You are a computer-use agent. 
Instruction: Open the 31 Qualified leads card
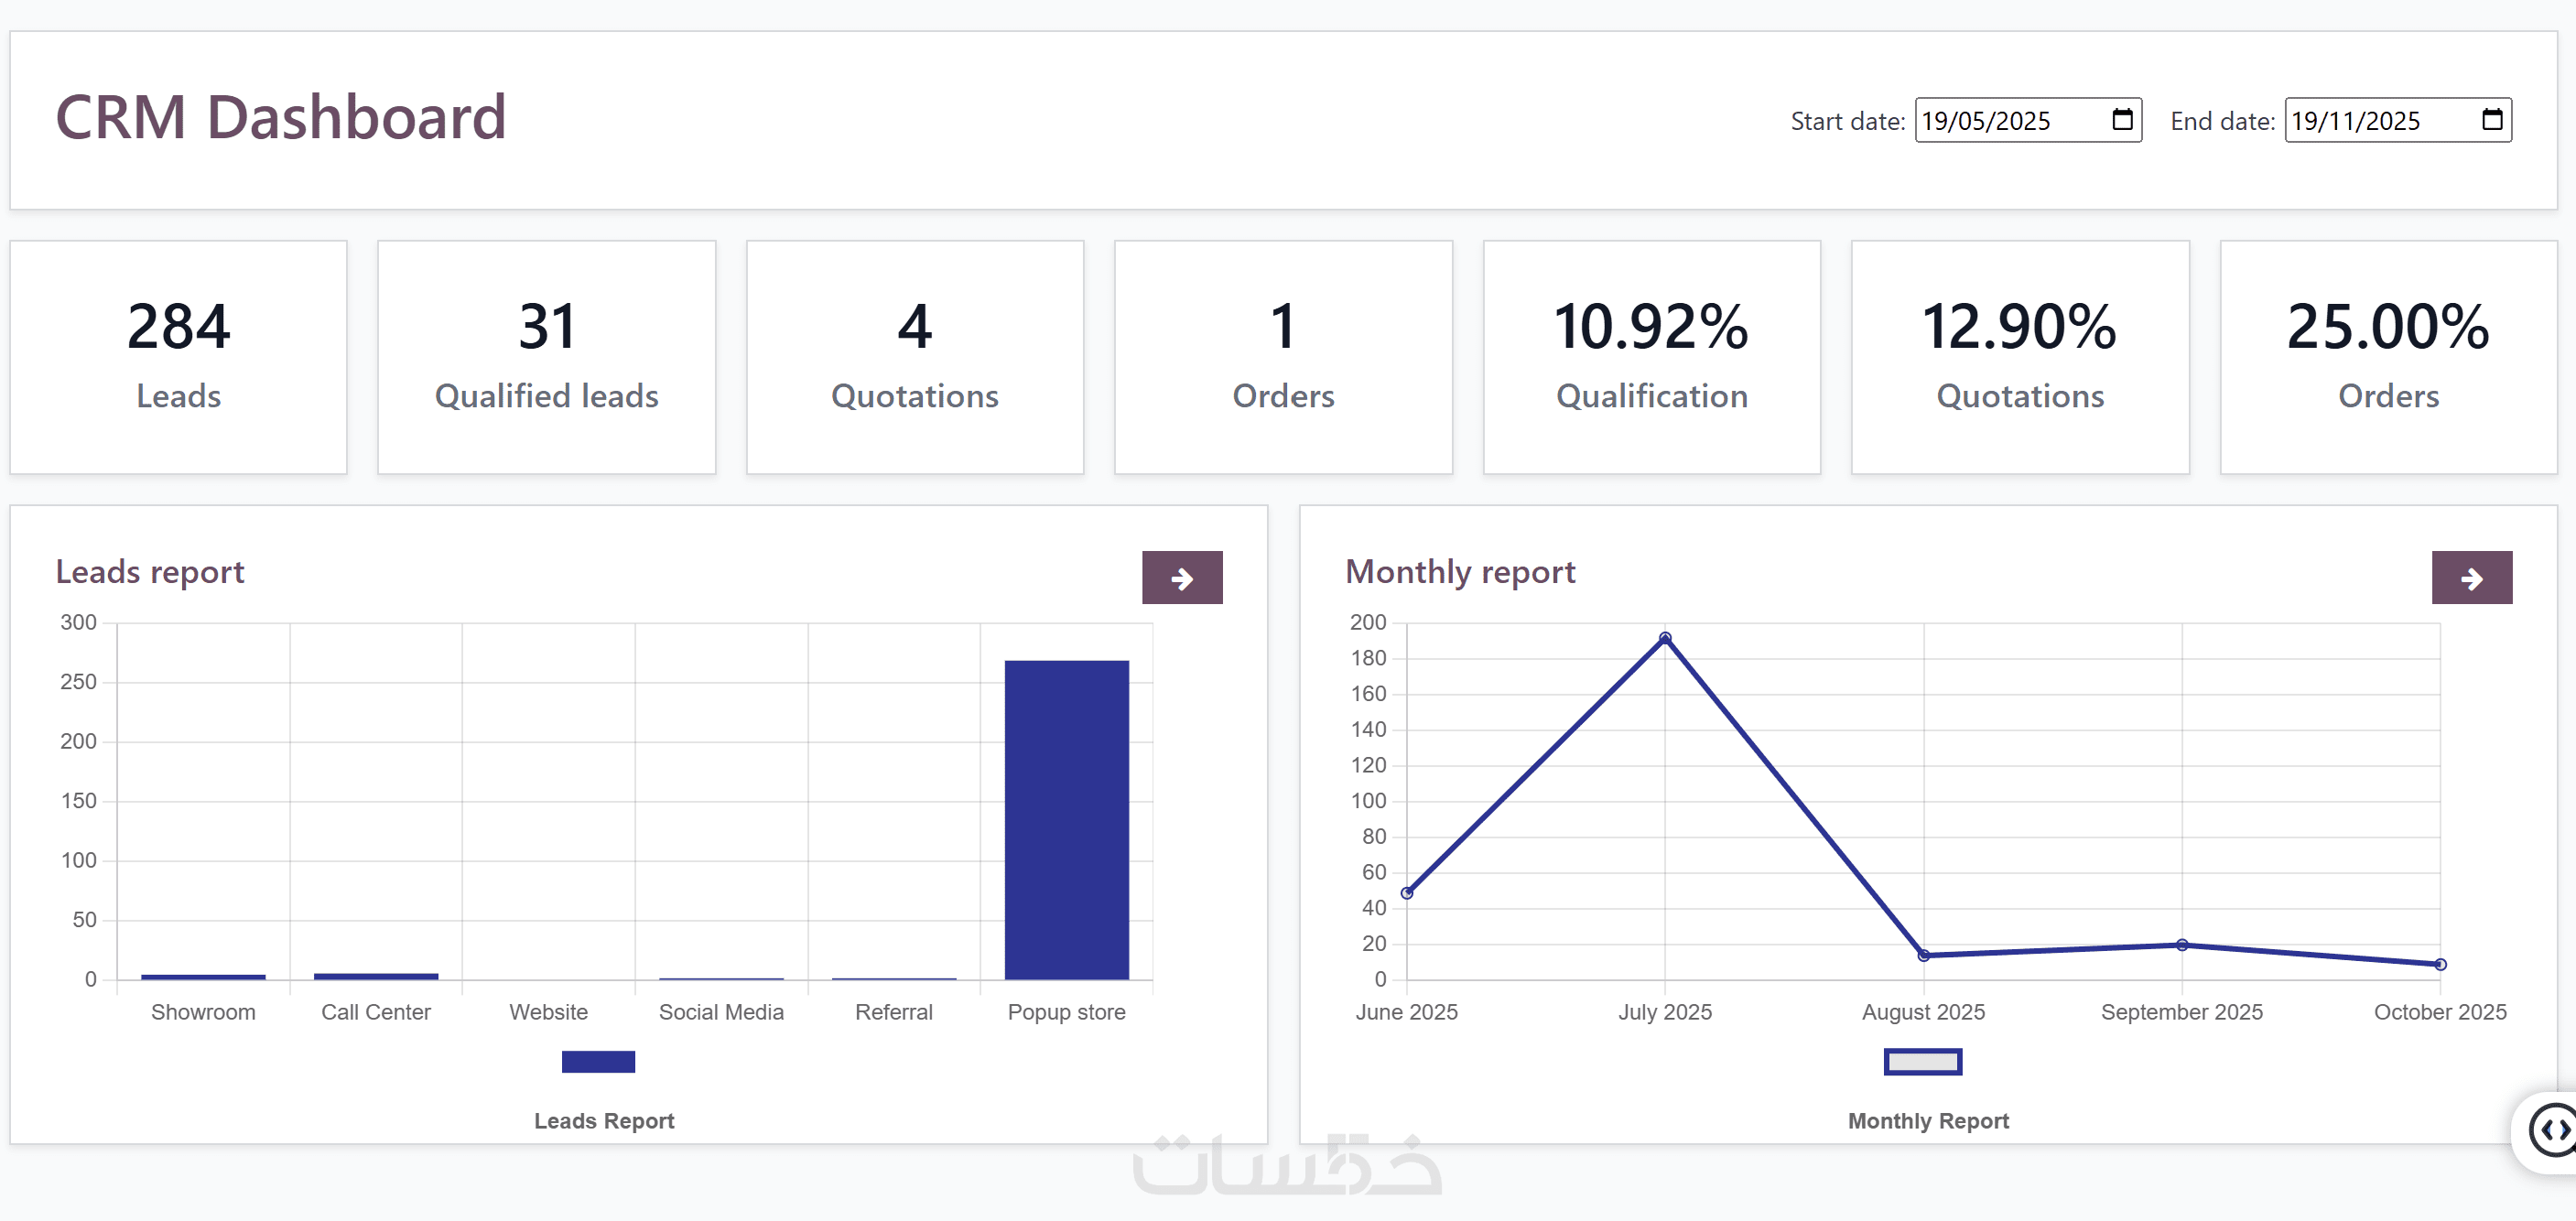coord(546,356)
